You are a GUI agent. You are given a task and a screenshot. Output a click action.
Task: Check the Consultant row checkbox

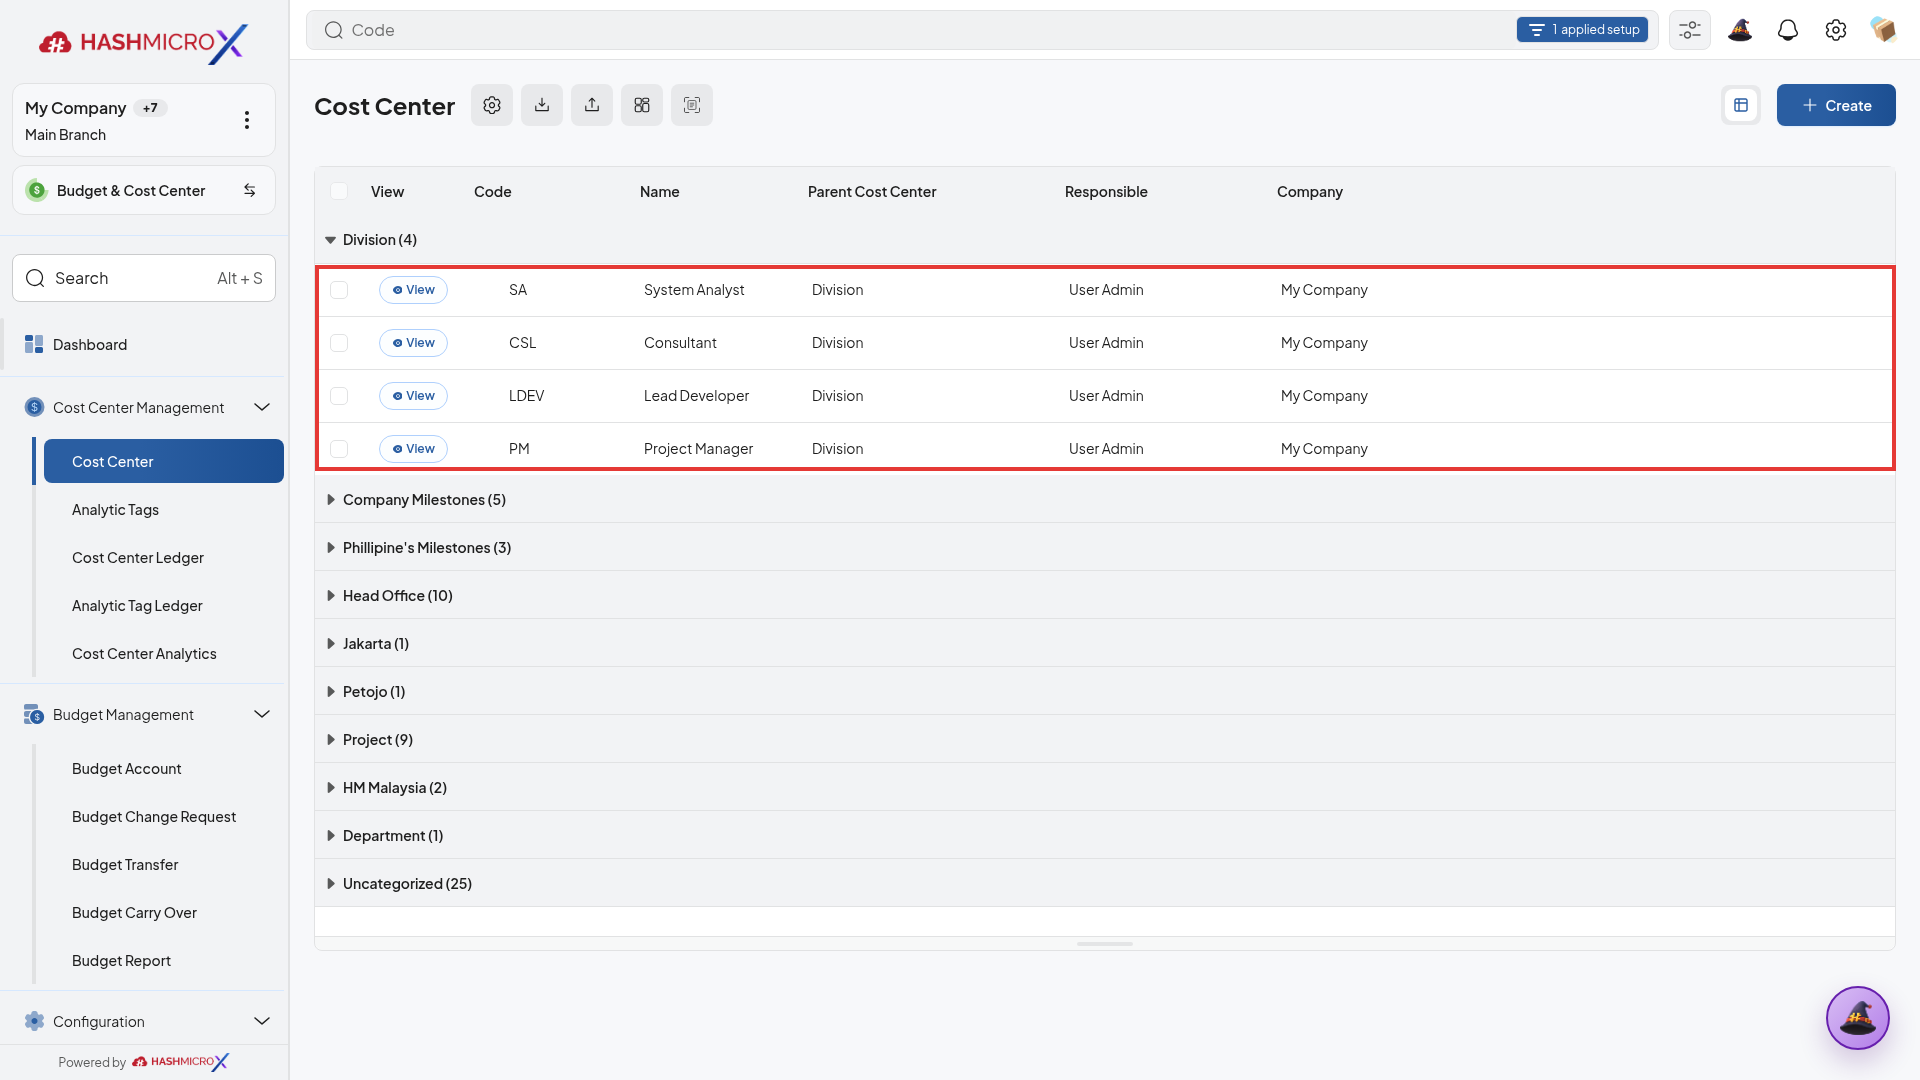(x=339, y=343)
